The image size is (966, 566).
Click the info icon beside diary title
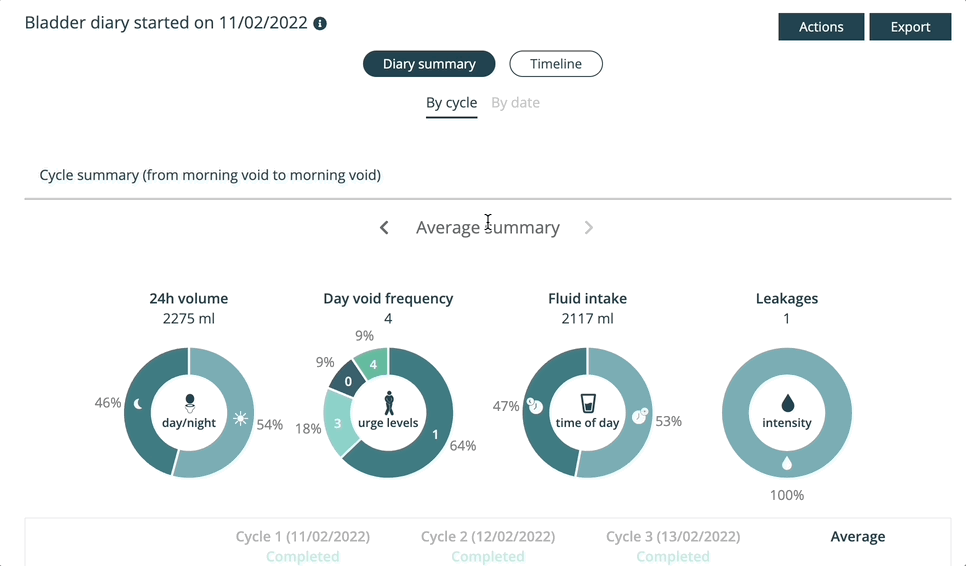tap(320, 23)
